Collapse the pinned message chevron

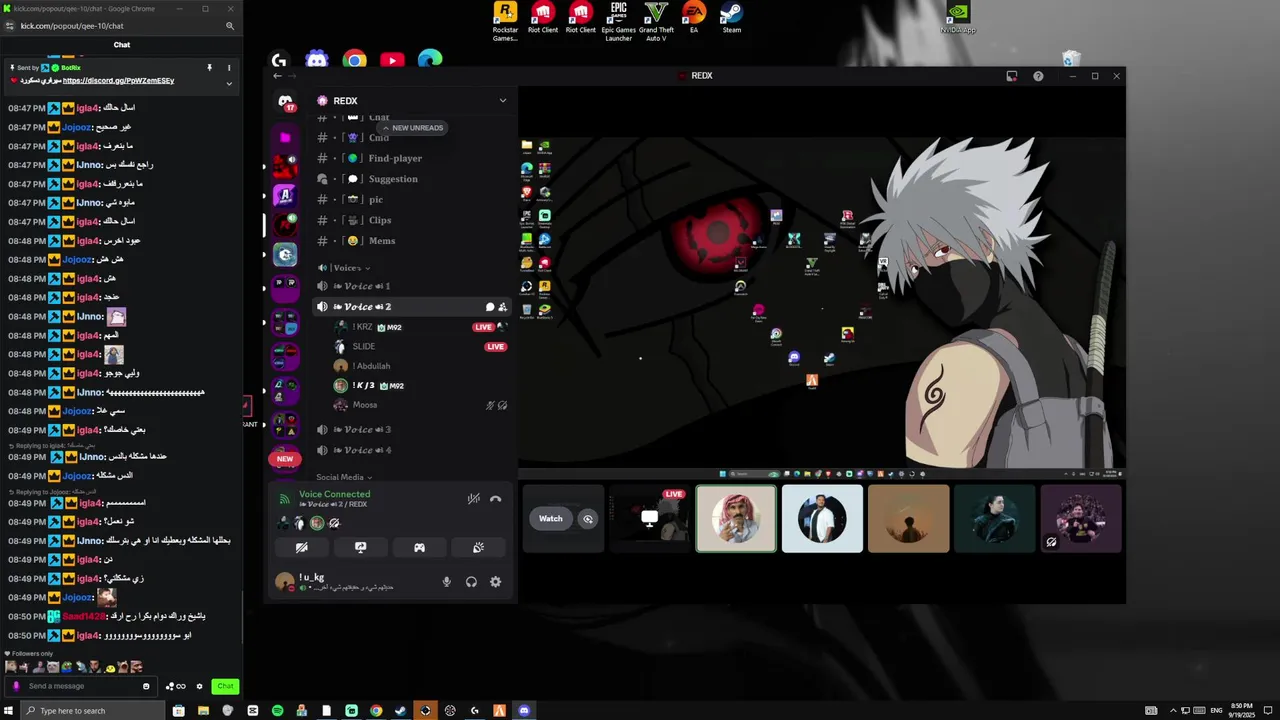pyautogui.click(x=229, y=84)
